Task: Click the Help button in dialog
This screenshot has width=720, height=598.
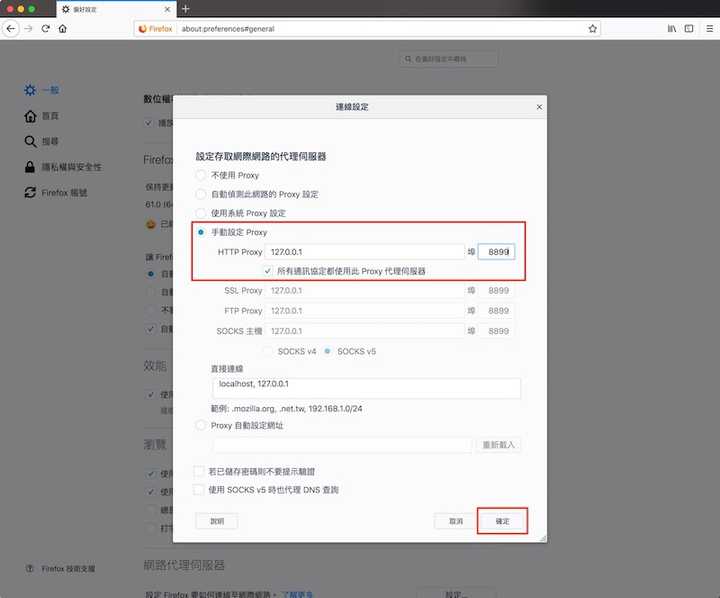Action: (x=217, y=521)
